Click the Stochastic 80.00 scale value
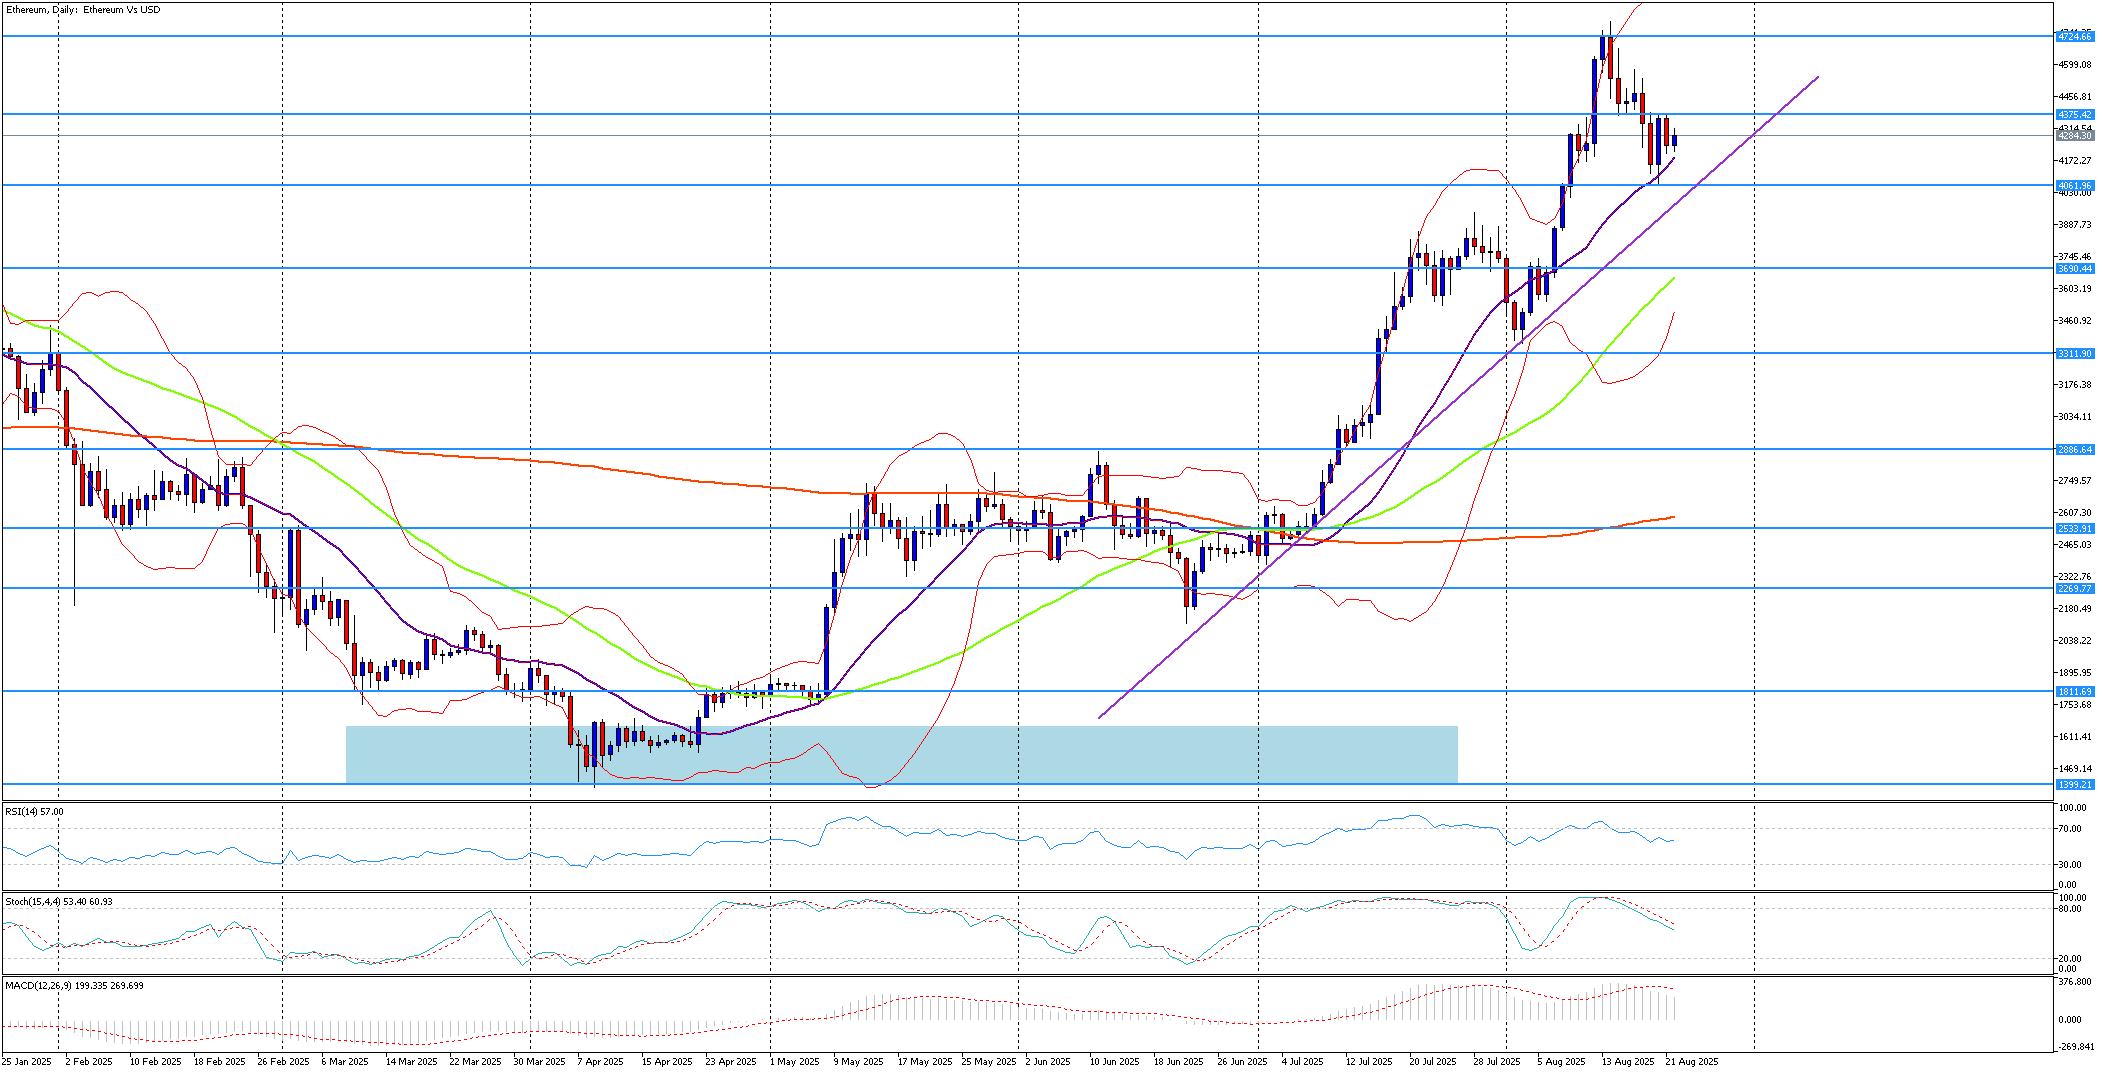Image resolution: width=2106 pixels, height=1073 pixels. tap(2070, 909)
